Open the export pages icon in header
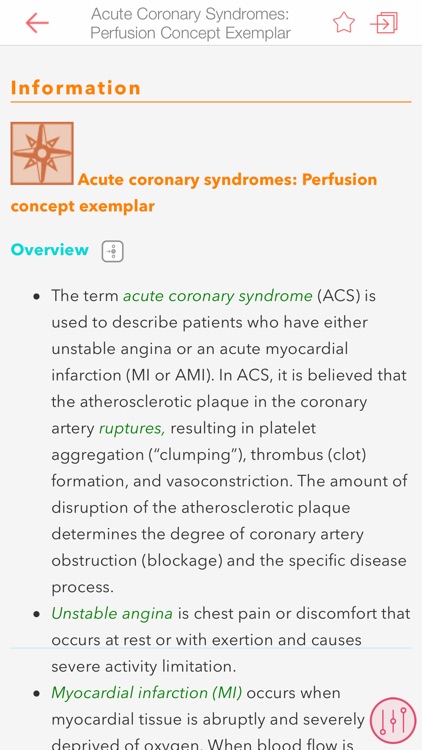Image resolution: width=422 pixels, height=750 pixels. [x=384, y=23]
